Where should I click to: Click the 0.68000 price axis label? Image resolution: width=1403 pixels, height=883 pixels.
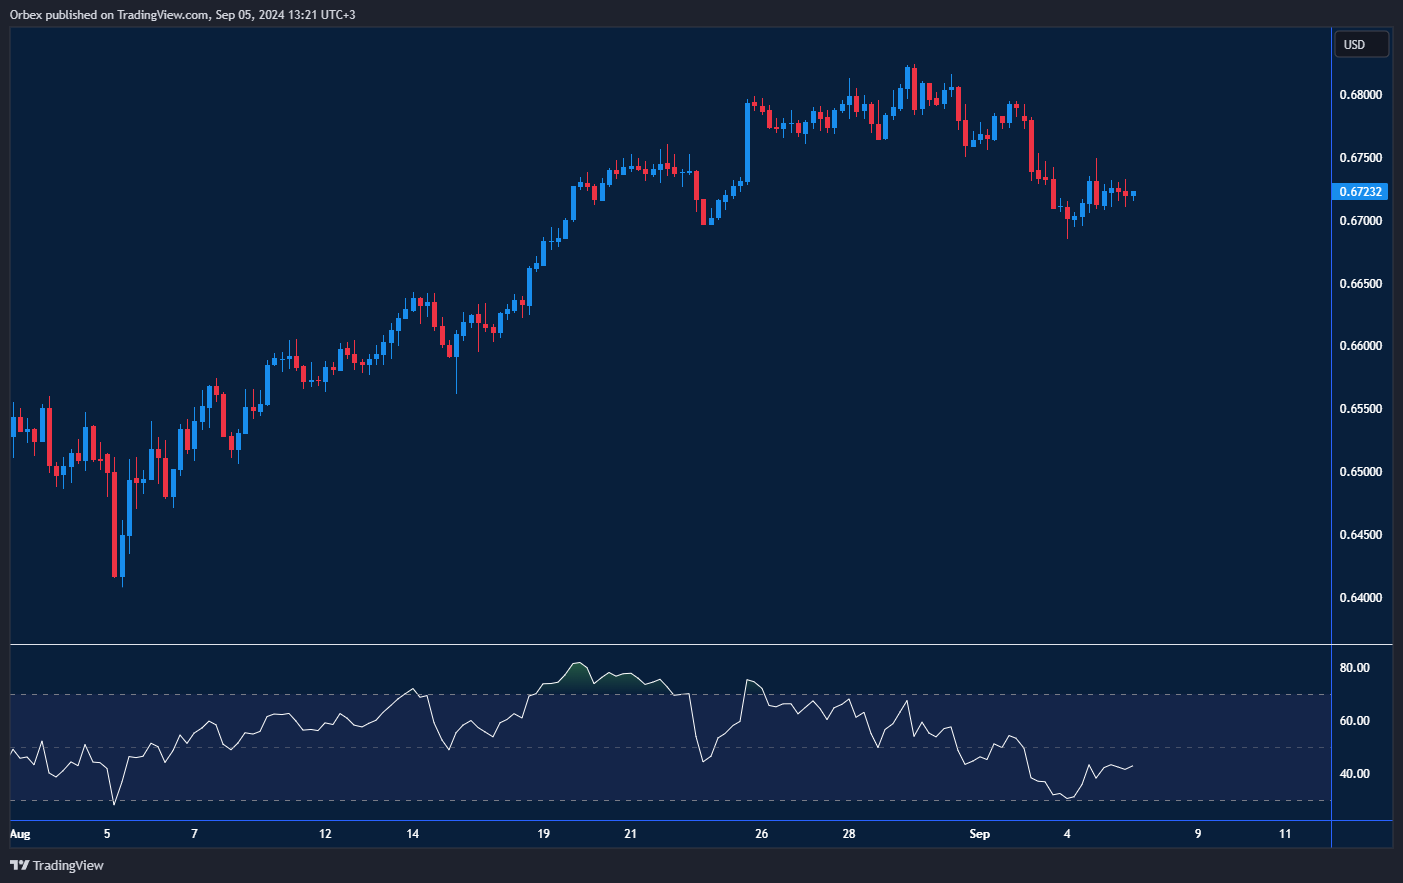click(x=1360, y=95)
